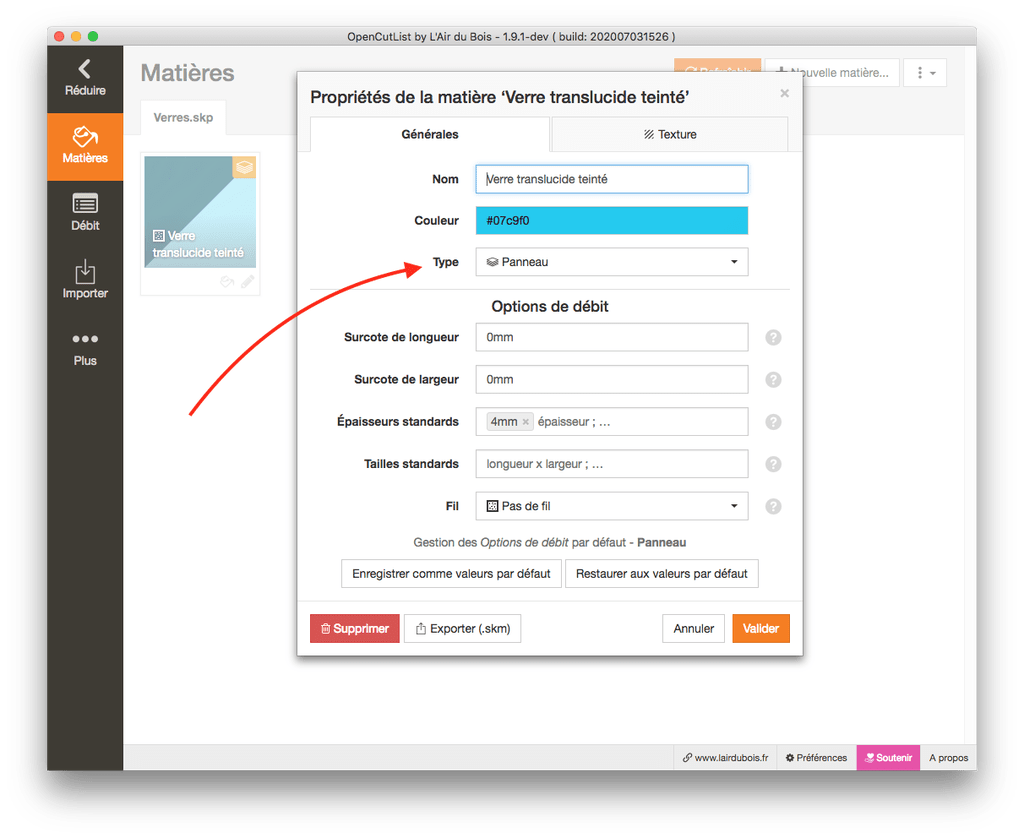Open the Fil dropdown showing Pas de fil
The width and height of the screenshot is (1024, 838).
point(612,506)
